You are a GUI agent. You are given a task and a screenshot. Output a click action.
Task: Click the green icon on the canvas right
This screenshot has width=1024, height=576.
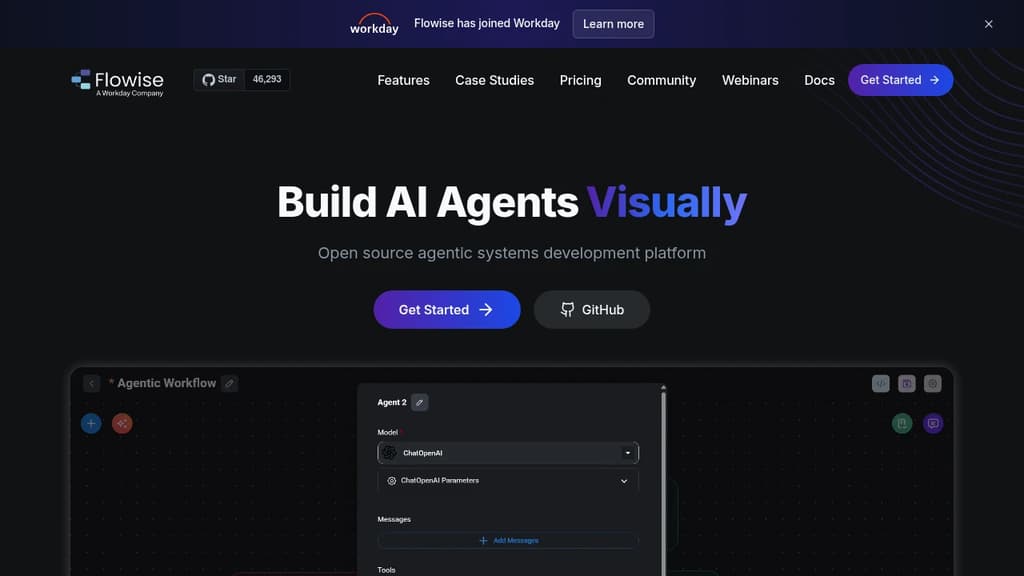(901, 423)
